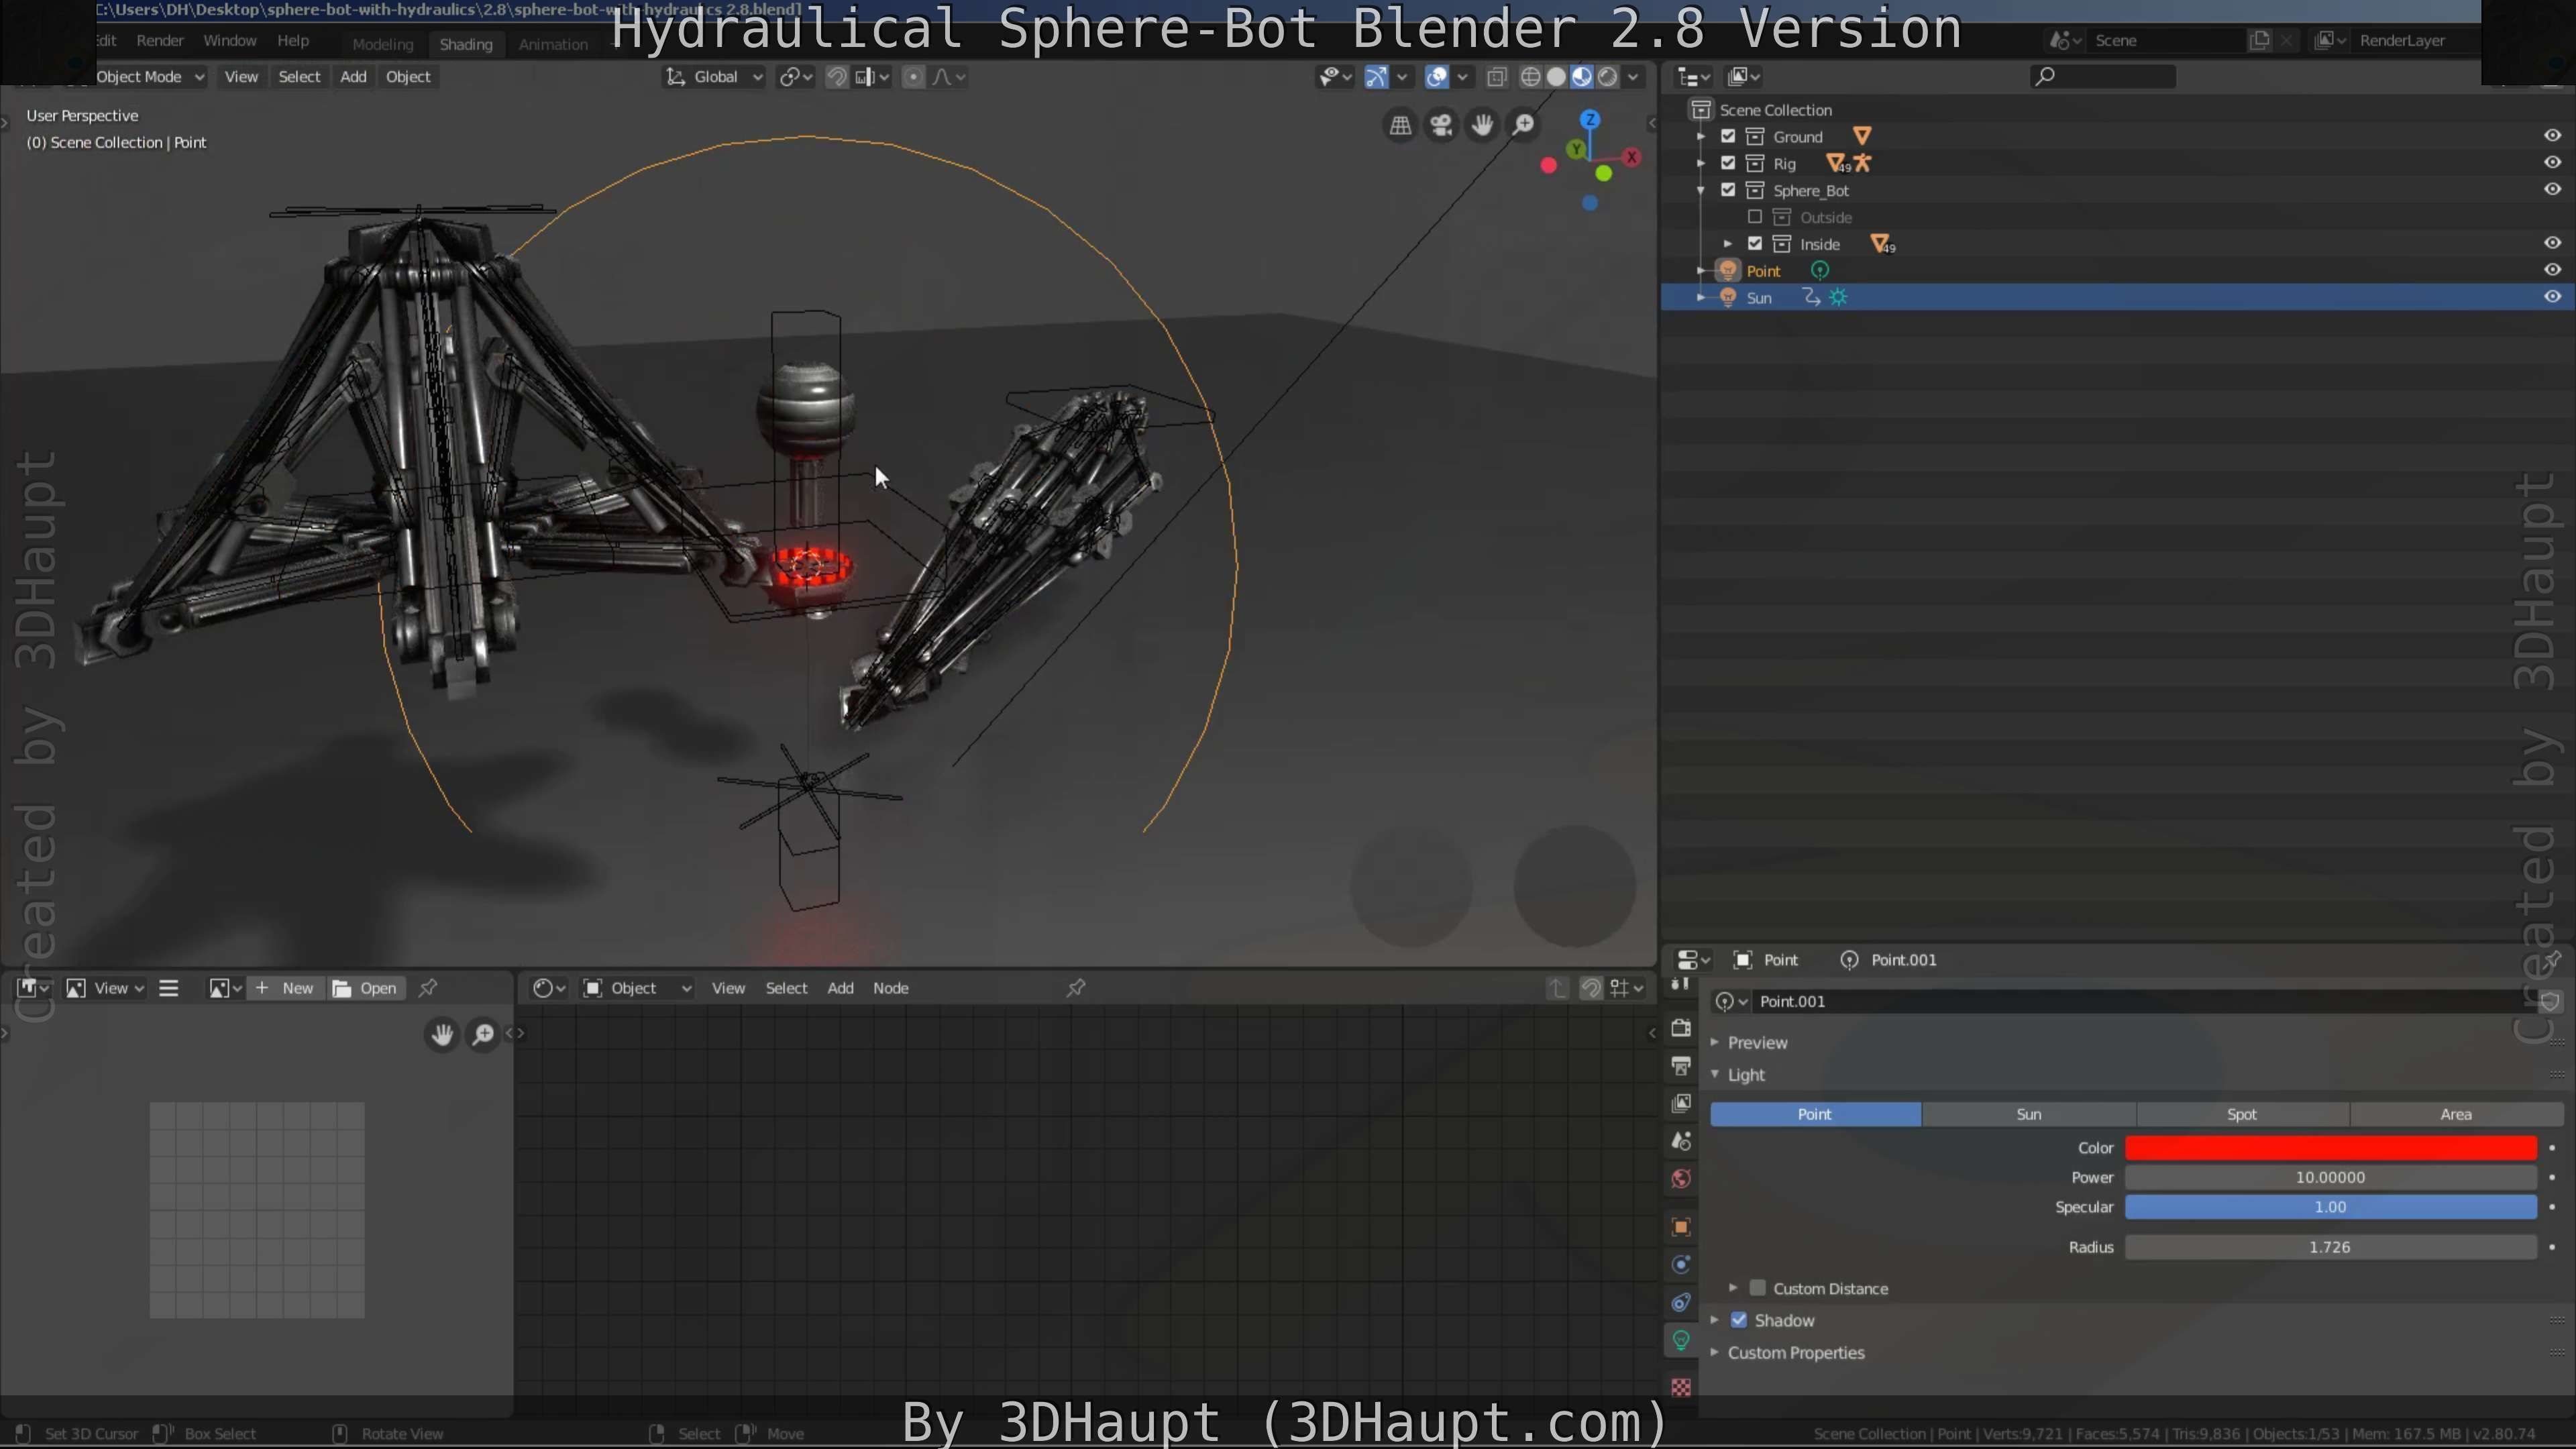
Task: Click the X axis on navigation gizmo
Action: coord(1632,157)
